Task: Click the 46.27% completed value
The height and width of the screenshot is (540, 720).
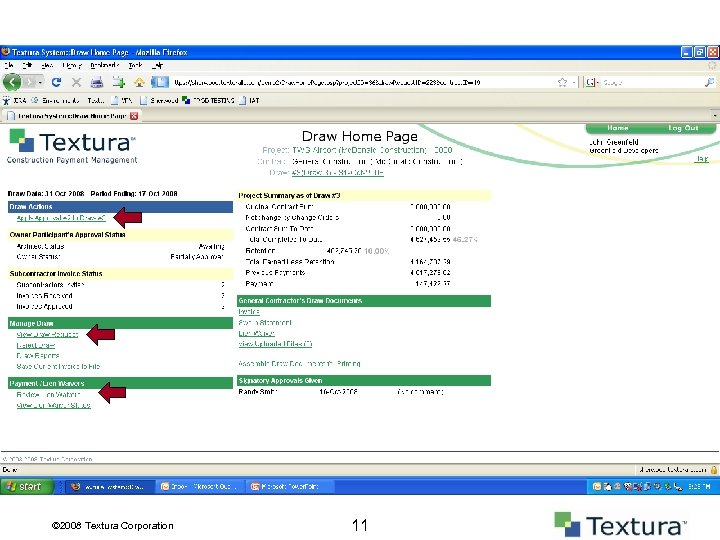Action: tap(465, 240)
